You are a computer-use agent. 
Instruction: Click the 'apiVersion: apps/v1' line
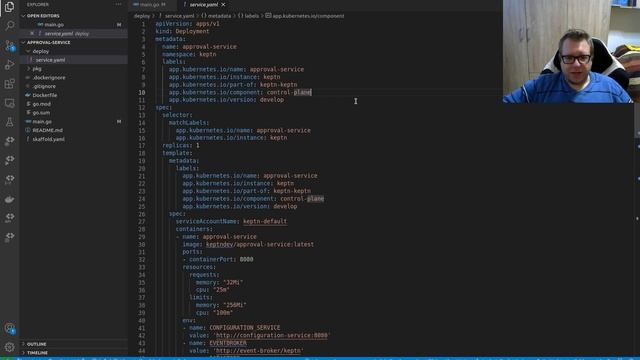pos(187,24)
